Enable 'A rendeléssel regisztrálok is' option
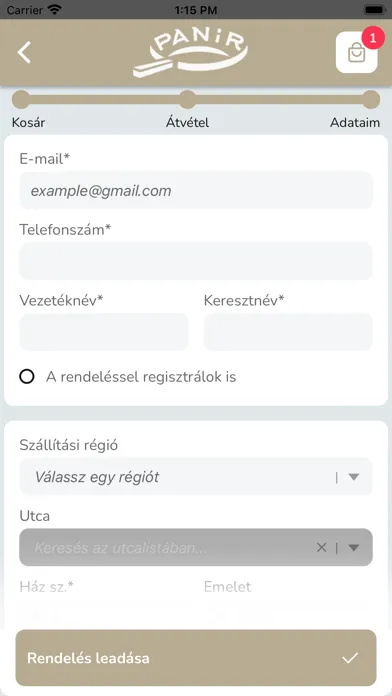Image resolution: width=392 pixels, height=696 pixels. [x=27, y=377]
